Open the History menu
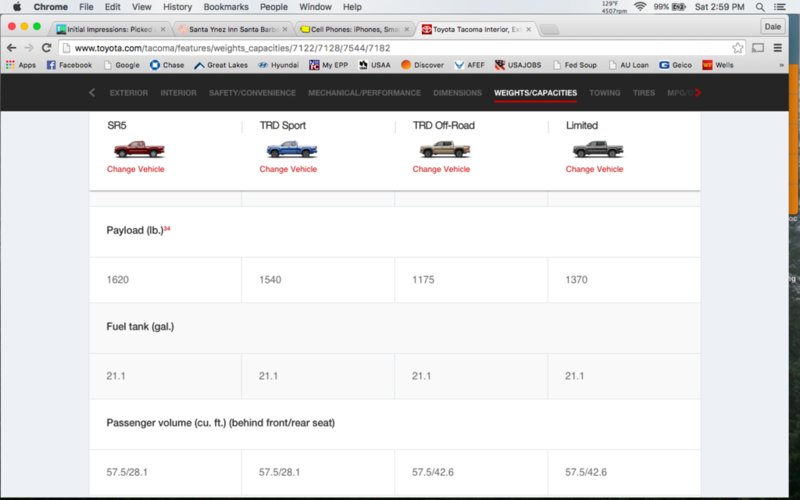The height and width of the screenshot is (500, 800). pyautogui.click(x=177, y=7)
